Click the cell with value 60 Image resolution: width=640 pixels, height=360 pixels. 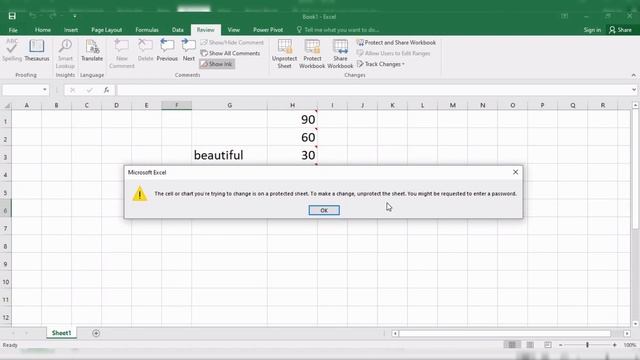click(x=292, y=138)
